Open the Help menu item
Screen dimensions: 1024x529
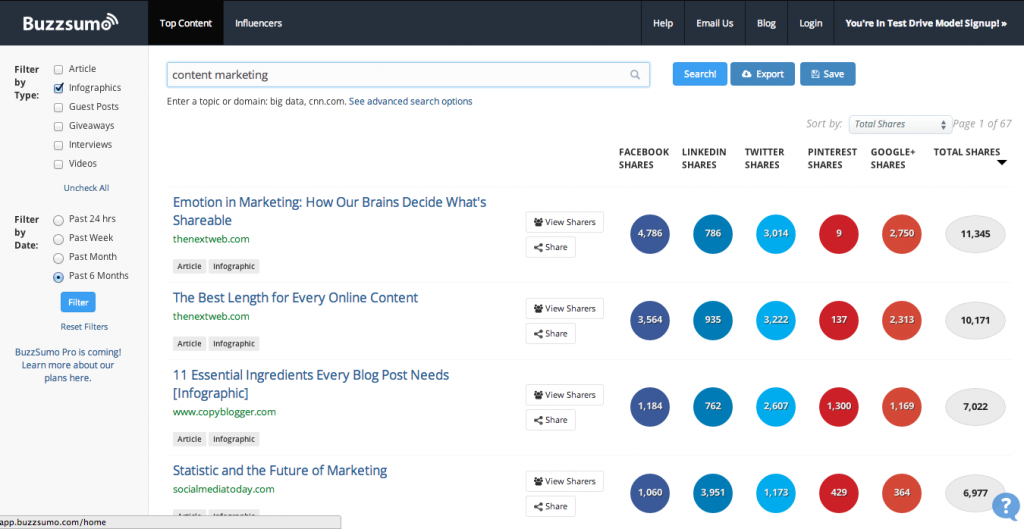click(x=663, y=23)
